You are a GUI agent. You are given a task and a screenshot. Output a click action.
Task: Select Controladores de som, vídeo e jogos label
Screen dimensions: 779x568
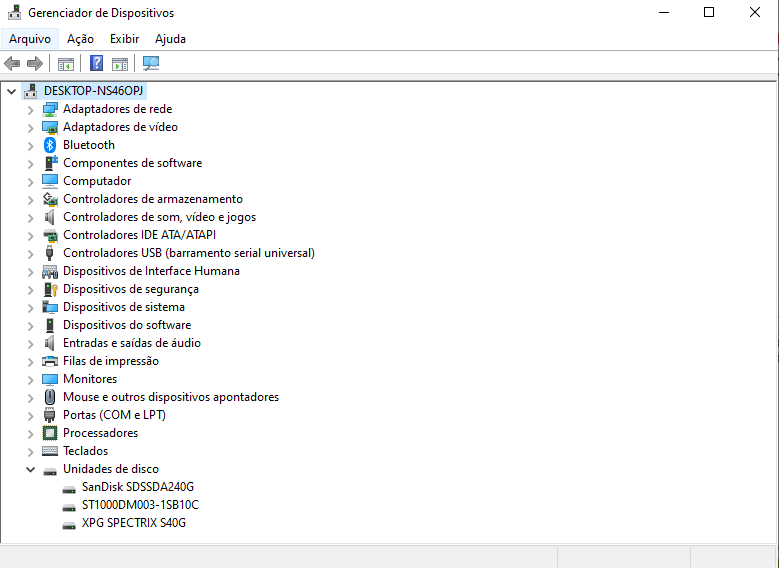tap(159, 217)
